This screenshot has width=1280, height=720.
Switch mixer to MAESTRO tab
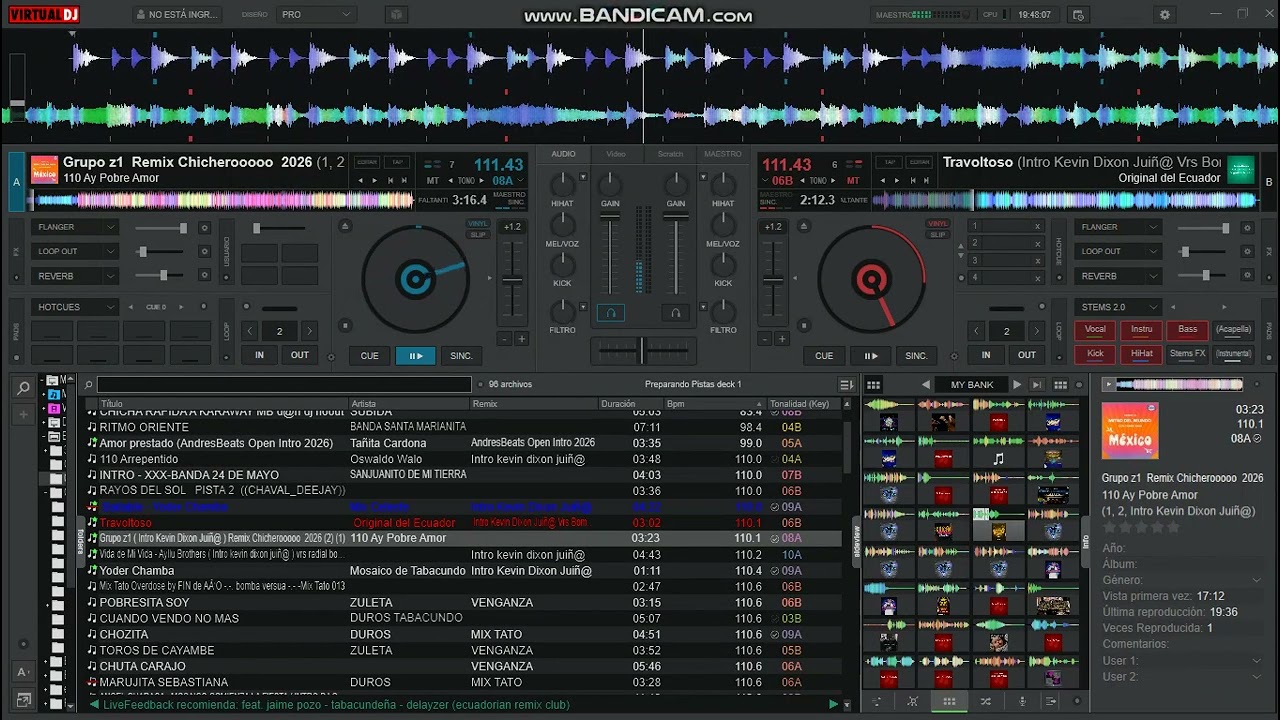723,154
